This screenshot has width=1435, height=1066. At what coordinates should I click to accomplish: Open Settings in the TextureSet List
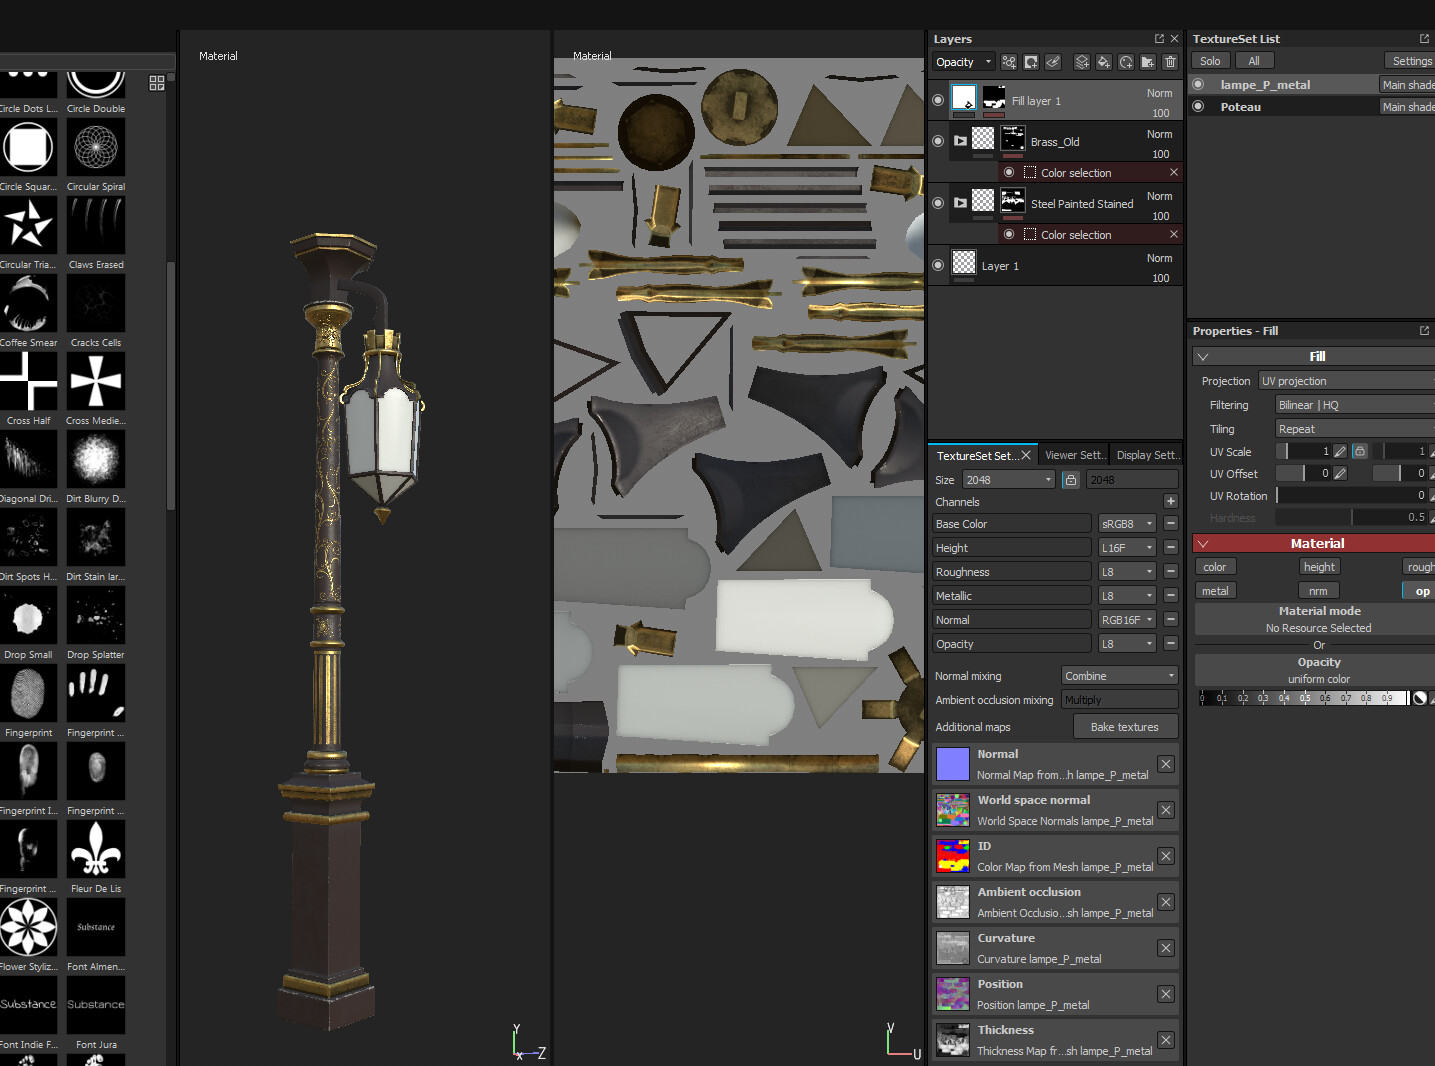1410,60
